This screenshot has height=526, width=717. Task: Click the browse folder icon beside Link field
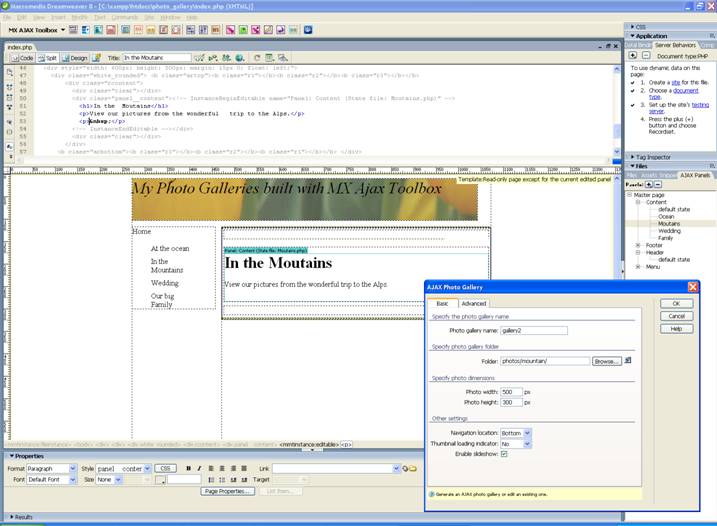[412, 469]
